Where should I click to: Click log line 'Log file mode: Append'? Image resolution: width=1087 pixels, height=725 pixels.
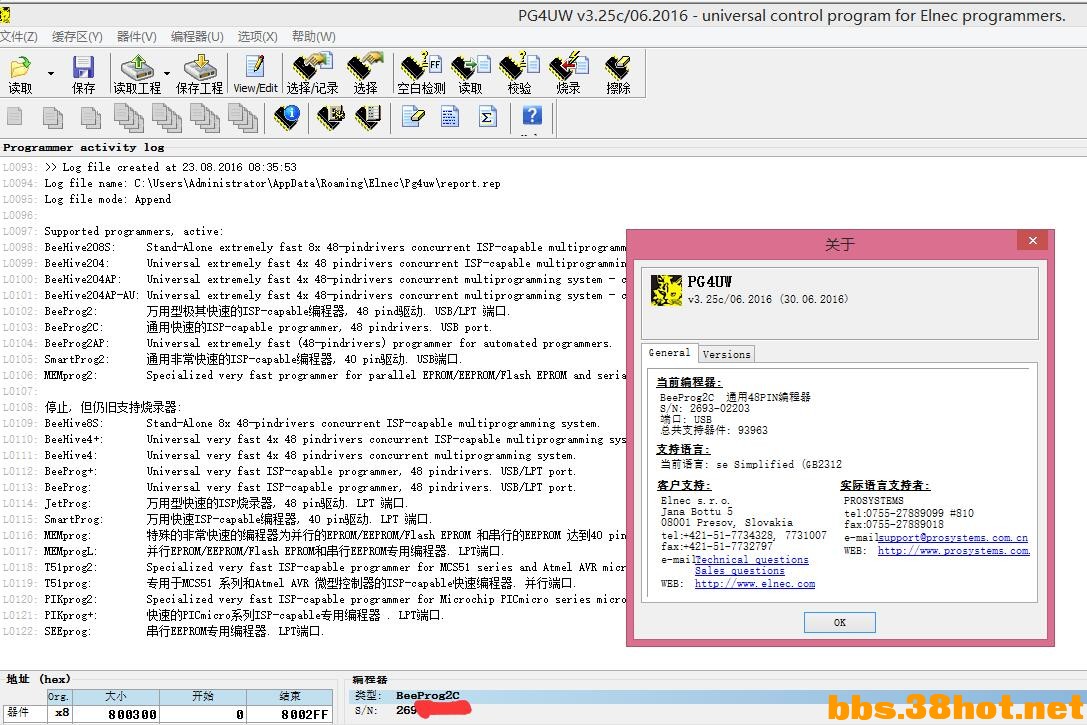click(x=107, y=200)
